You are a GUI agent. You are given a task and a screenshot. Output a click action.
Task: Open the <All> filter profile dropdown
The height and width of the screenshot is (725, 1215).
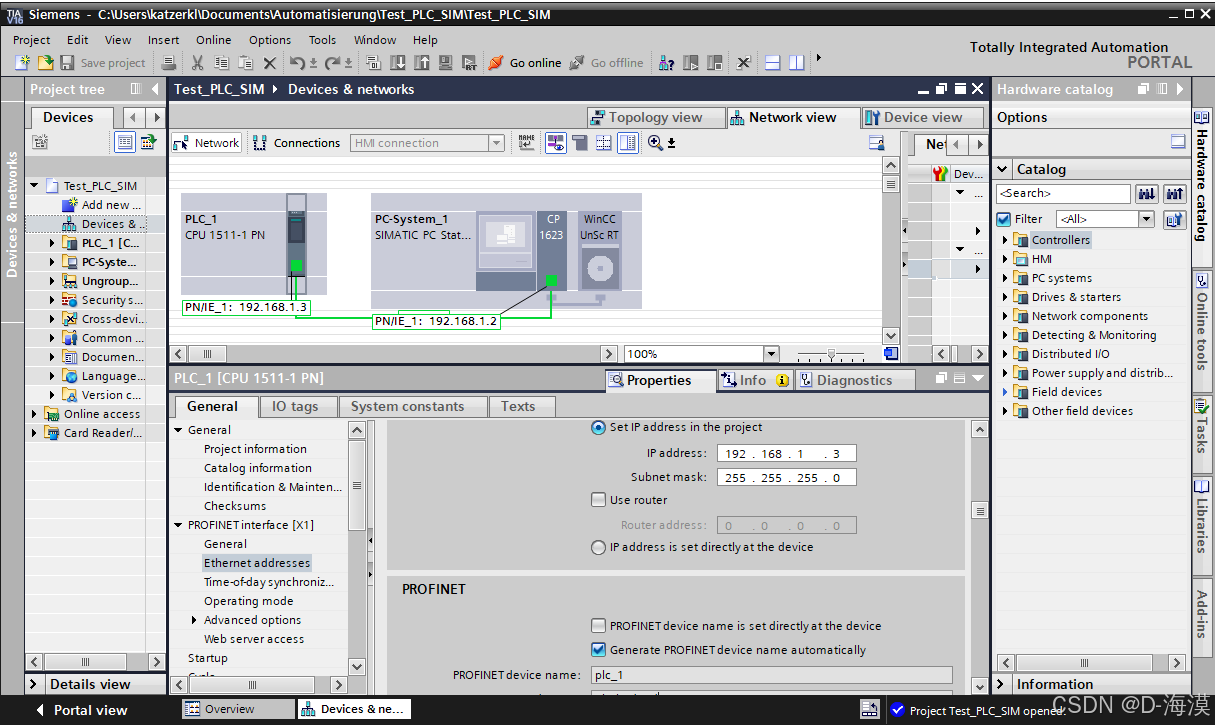(x=1146, y=219)
